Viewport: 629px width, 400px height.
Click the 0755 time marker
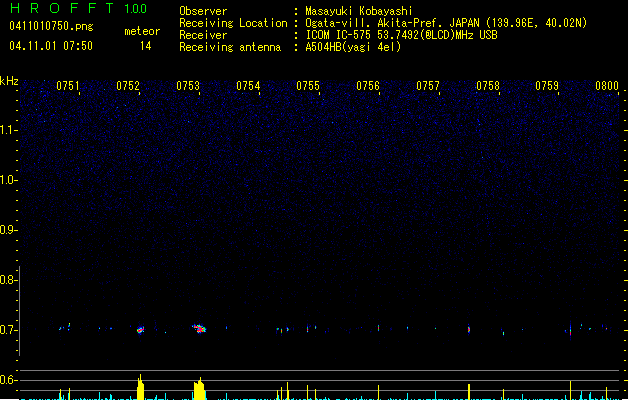pos(308,86)
